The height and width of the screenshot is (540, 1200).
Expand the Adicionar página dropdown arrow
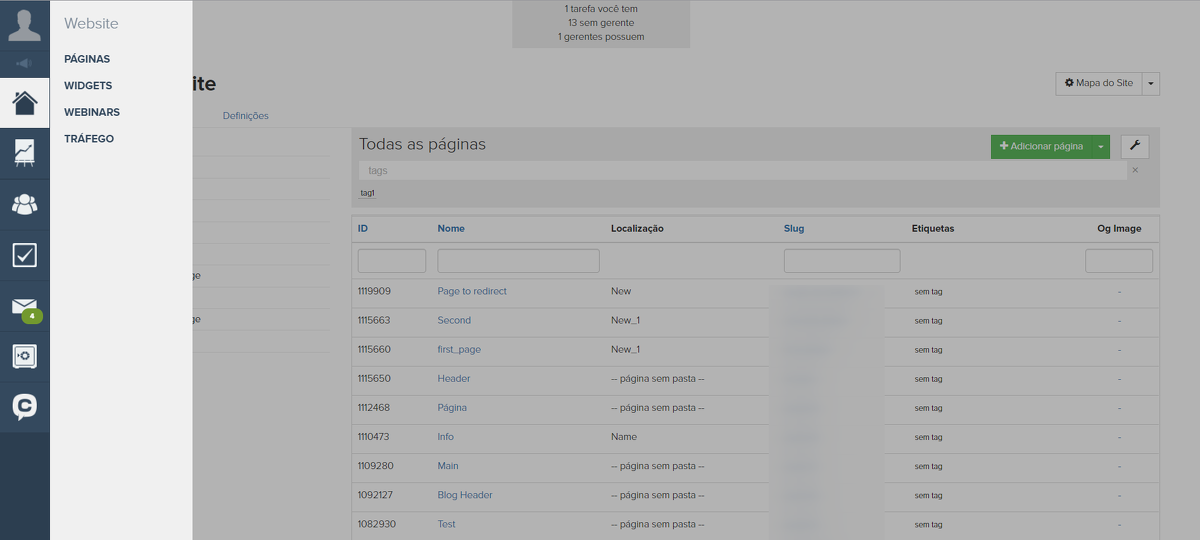[x=1101, y=147]
